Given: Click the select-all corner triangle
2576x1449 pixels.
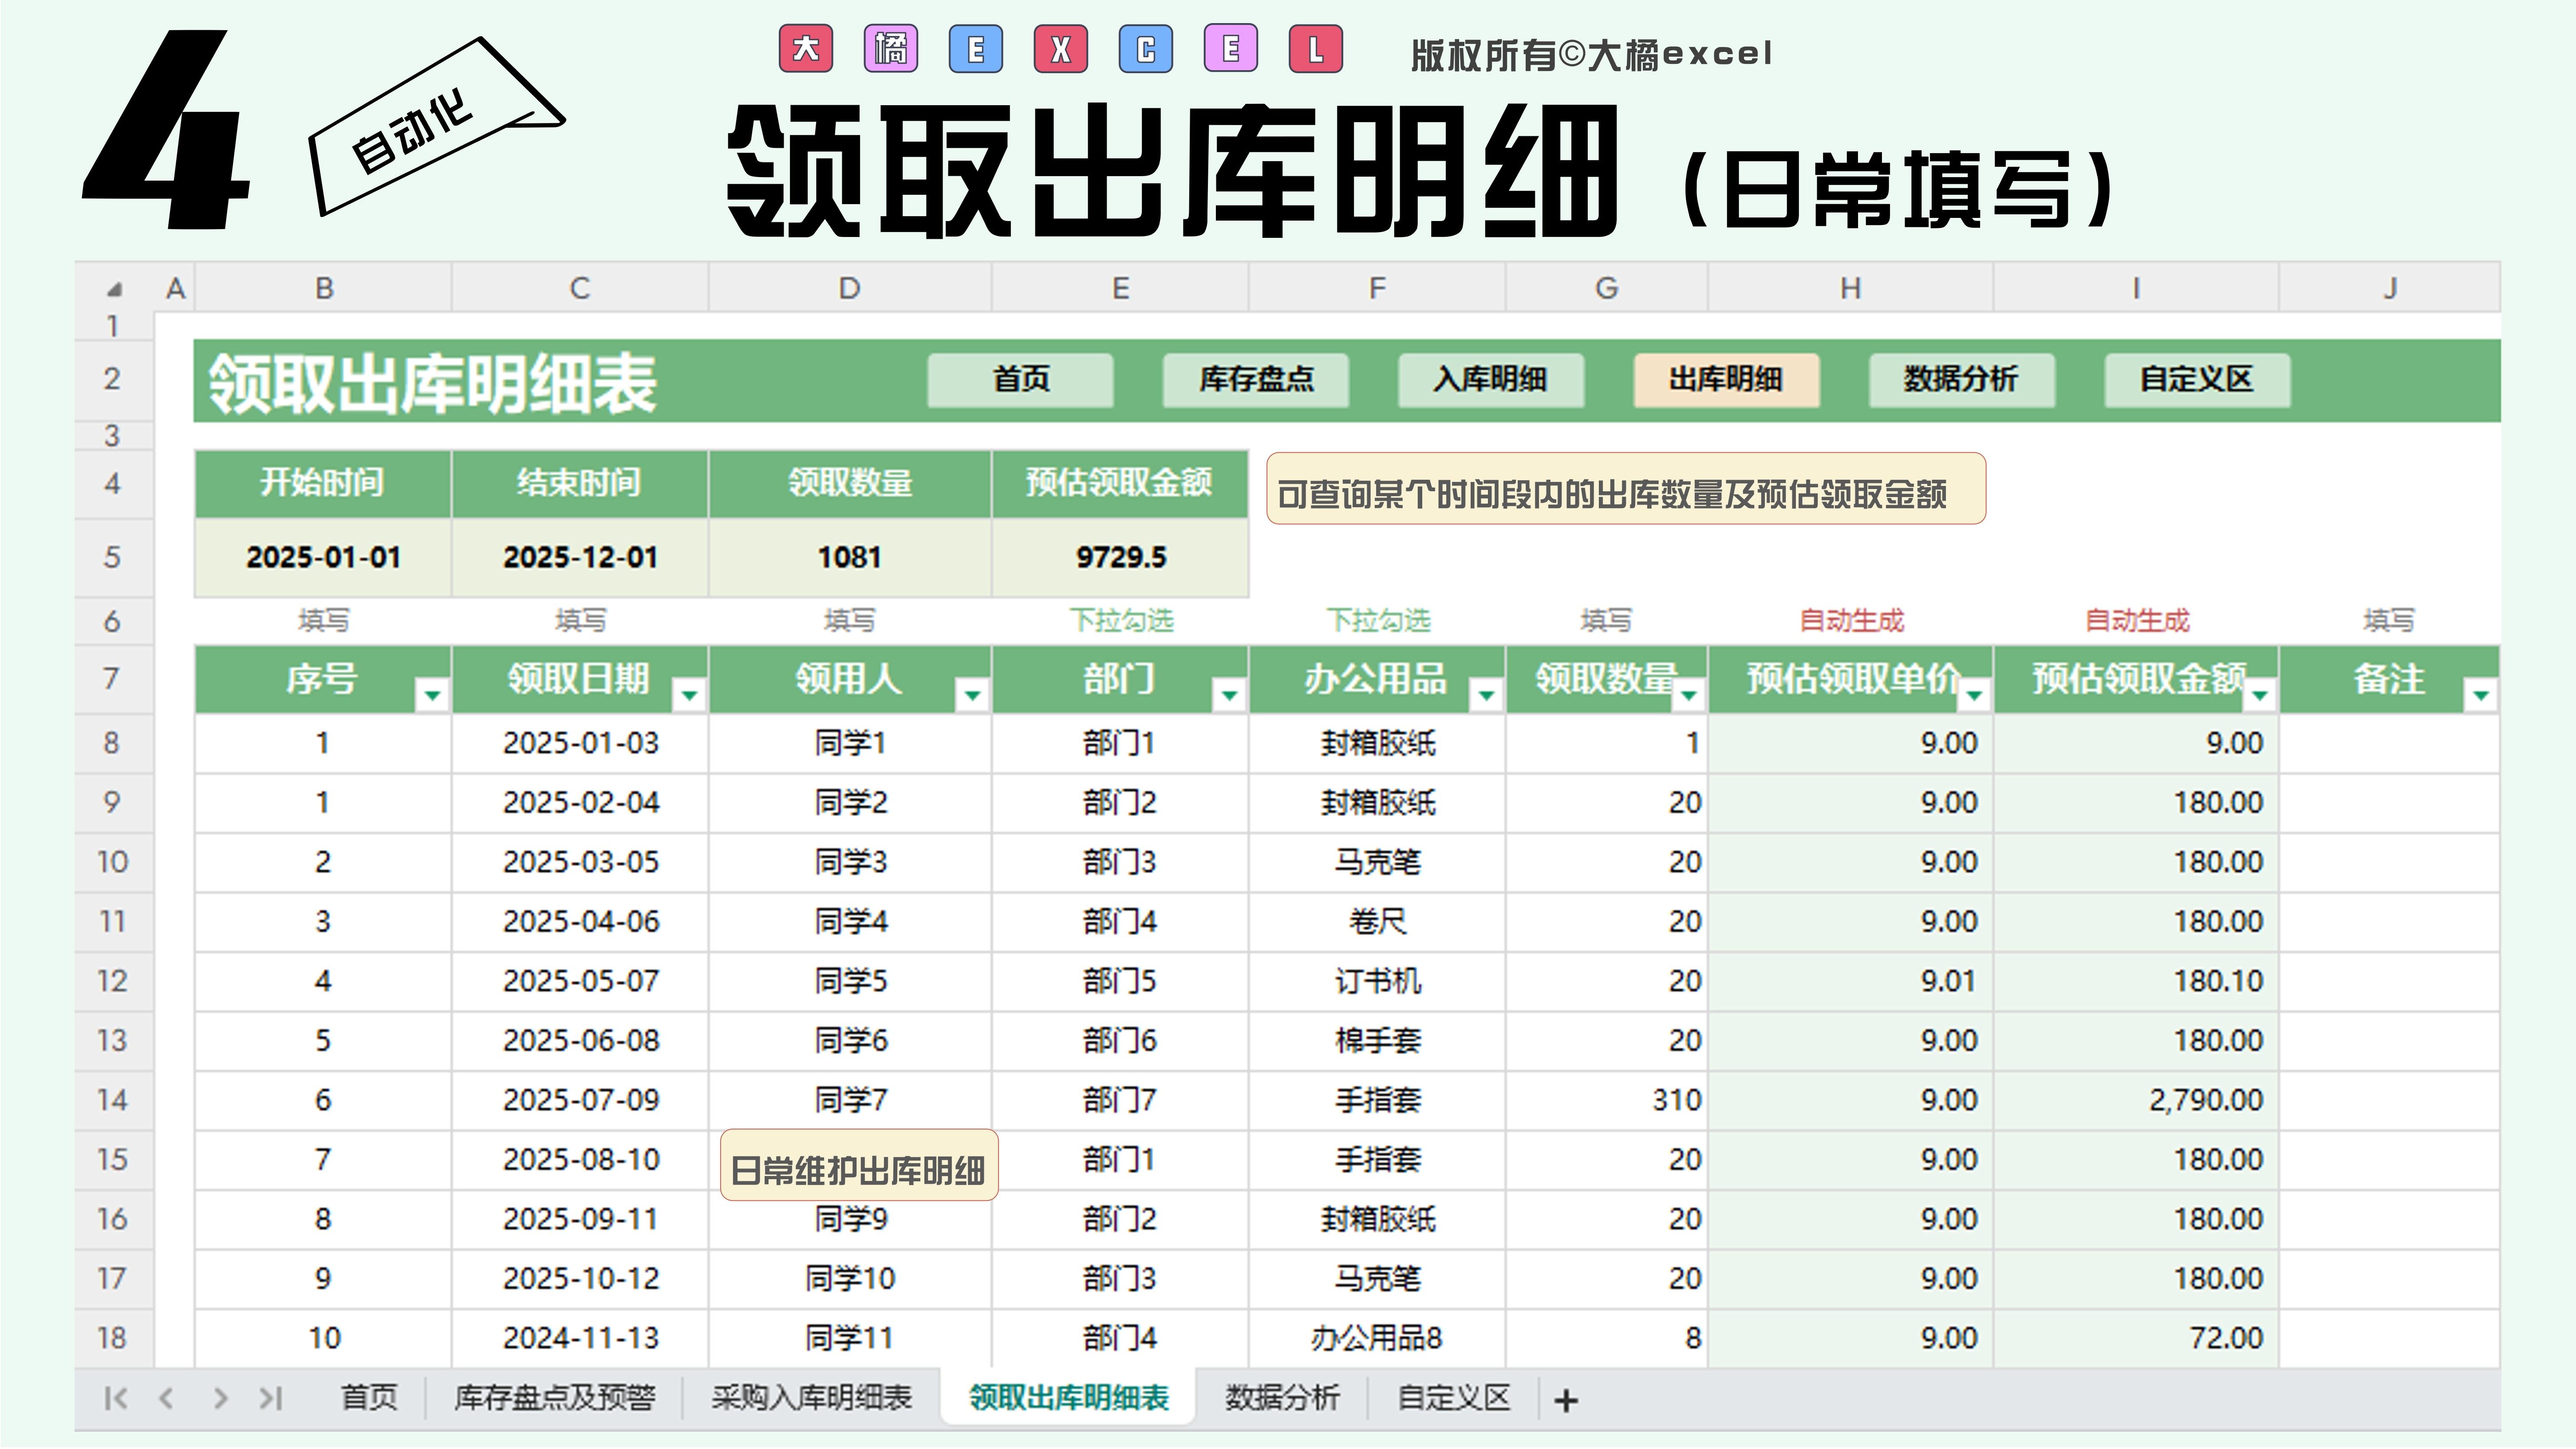Looking at the screenshot, I should pyautogui.click(x=114, y=290).
